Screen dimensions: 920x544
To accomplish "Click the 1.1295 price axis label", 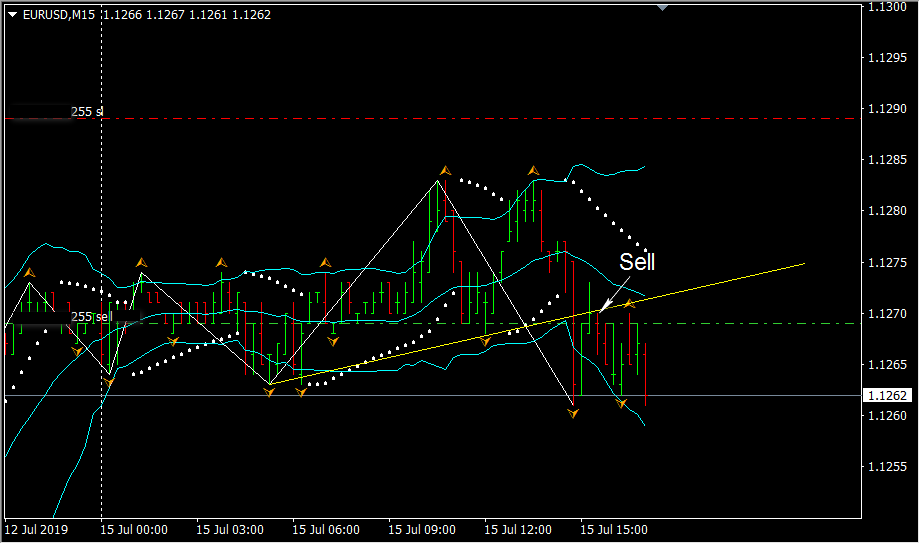I will pos(887,58).
